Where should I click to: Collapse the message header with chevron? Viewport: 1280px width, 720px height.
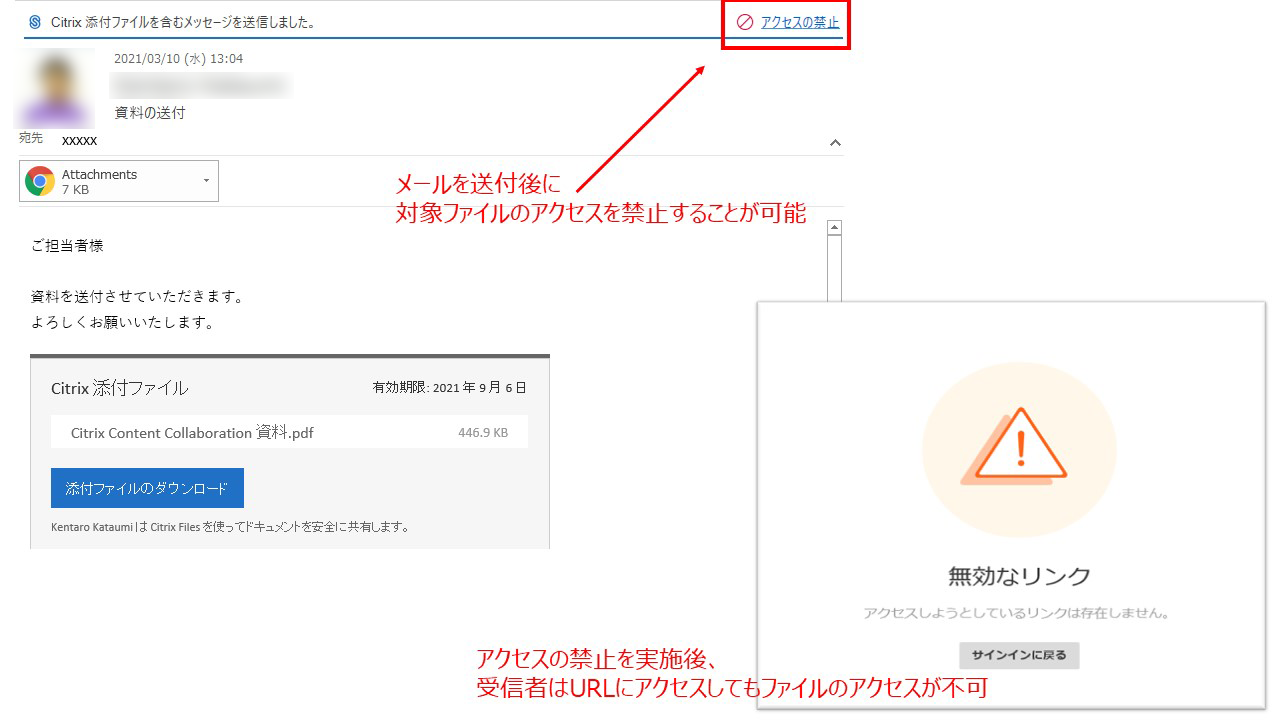836,143
